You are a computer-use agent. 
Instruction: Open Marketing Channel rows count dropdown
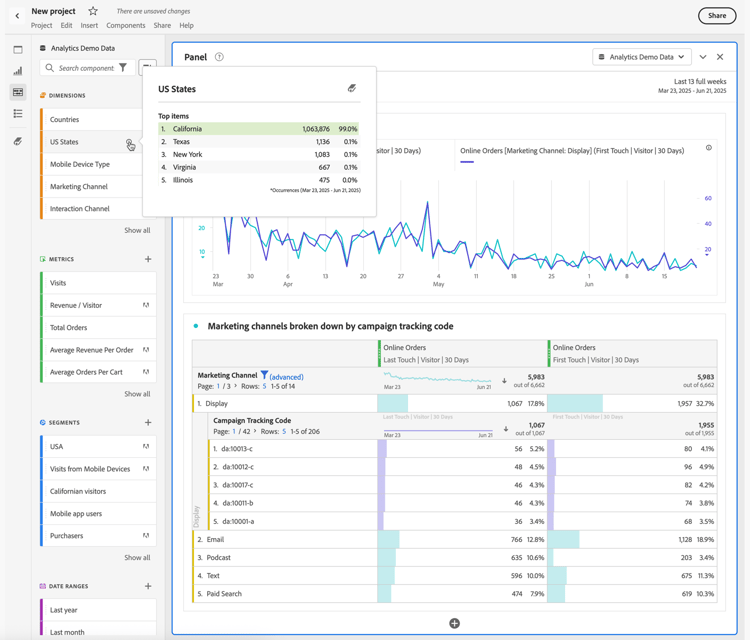[264, 386]
